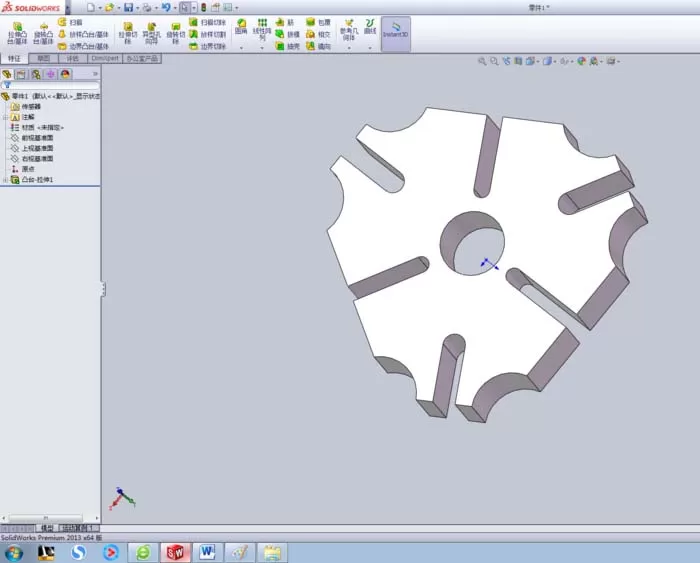Expand the Annotations (注解) tree node
700x563 pixels.
pyautogui.click(x=5, y=117)
